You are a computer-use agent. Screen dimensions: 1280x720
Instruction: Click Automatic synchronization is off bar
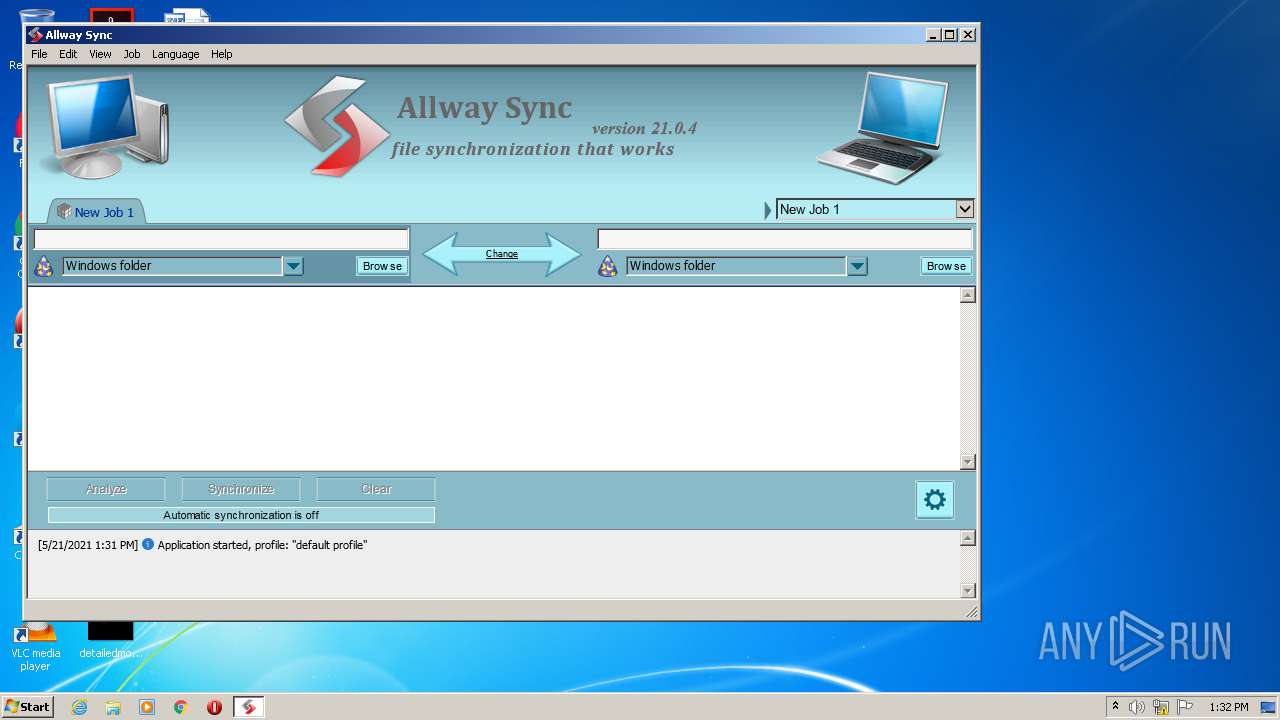point(241,515)
